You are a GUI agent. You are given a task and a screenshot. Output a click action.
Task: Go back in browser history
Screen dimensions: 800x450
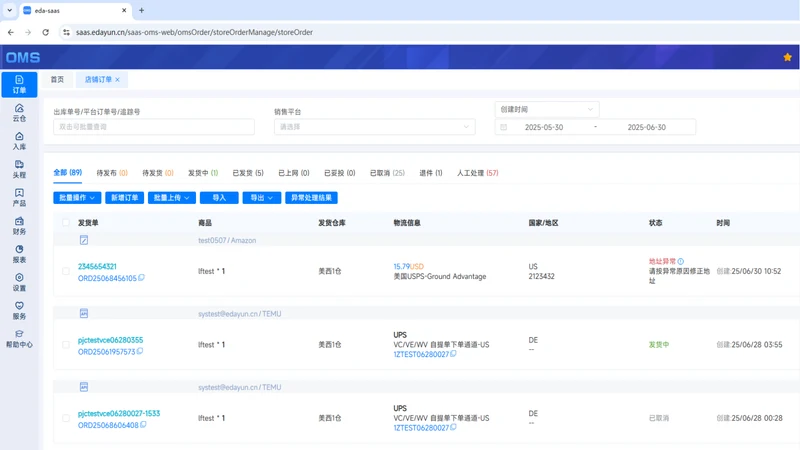coord(11,32)
